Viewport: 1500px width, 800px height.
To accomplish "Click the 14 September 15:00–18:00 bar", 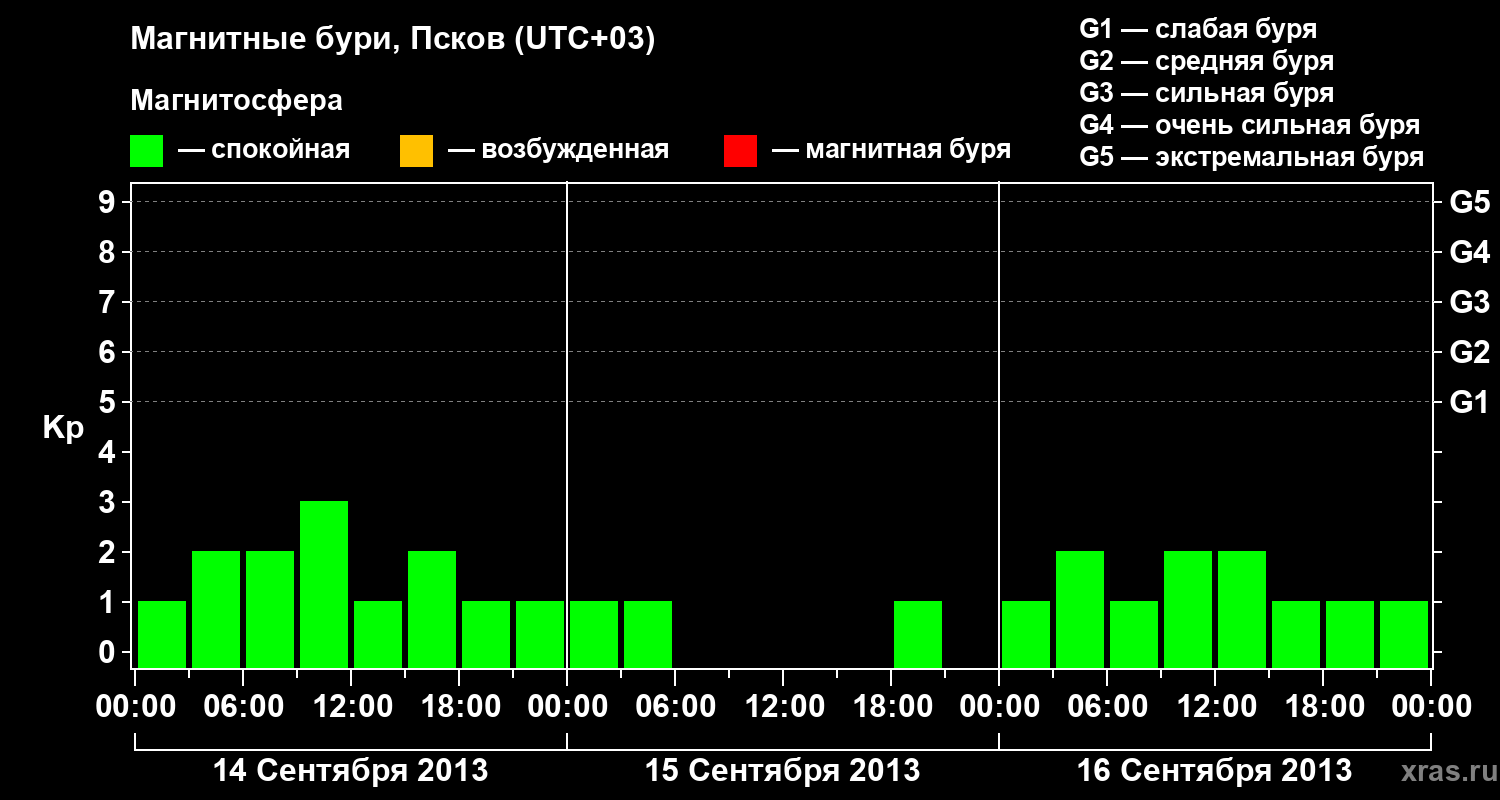I will tap(432, 609).
